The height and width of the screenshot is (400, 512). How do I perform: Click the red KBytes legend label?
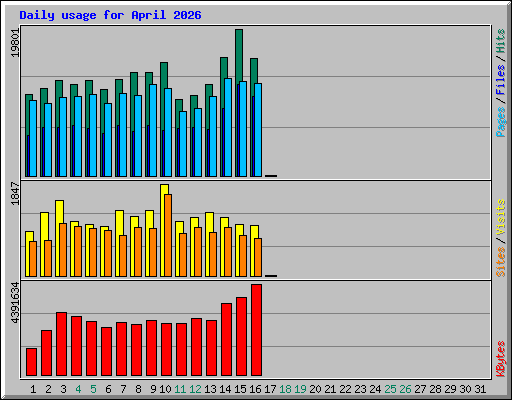point(501,359)
